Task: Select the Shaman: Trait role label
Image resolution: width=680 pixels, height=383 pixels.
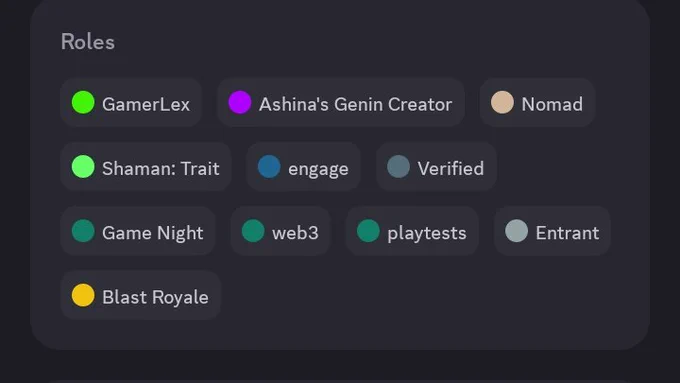Action: point(161,168)
